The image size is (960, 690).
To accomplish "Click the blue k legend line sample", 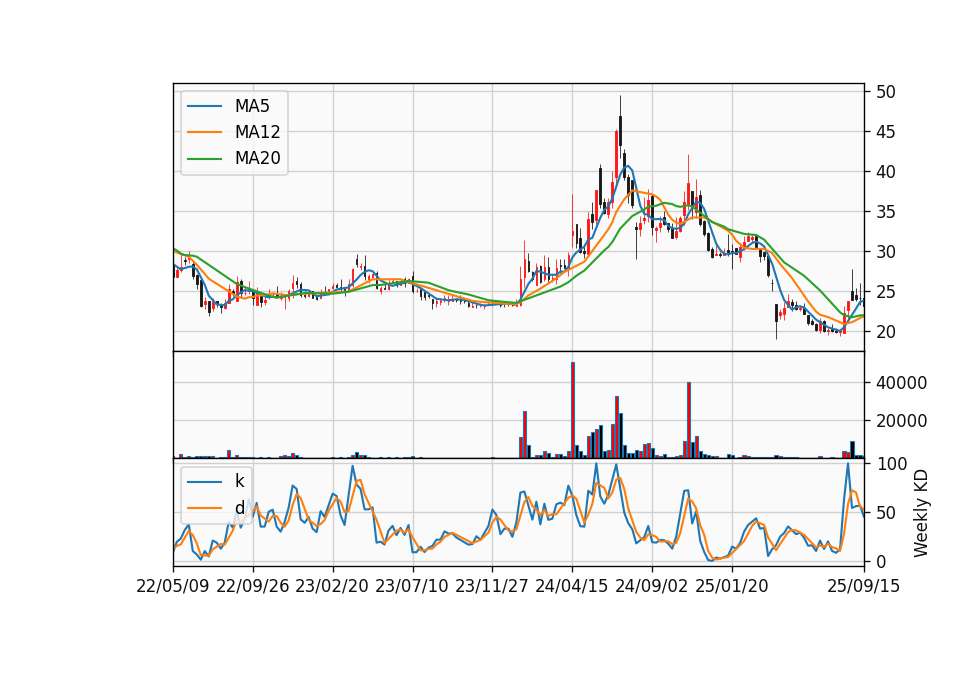I will click(x=204, y=482).
